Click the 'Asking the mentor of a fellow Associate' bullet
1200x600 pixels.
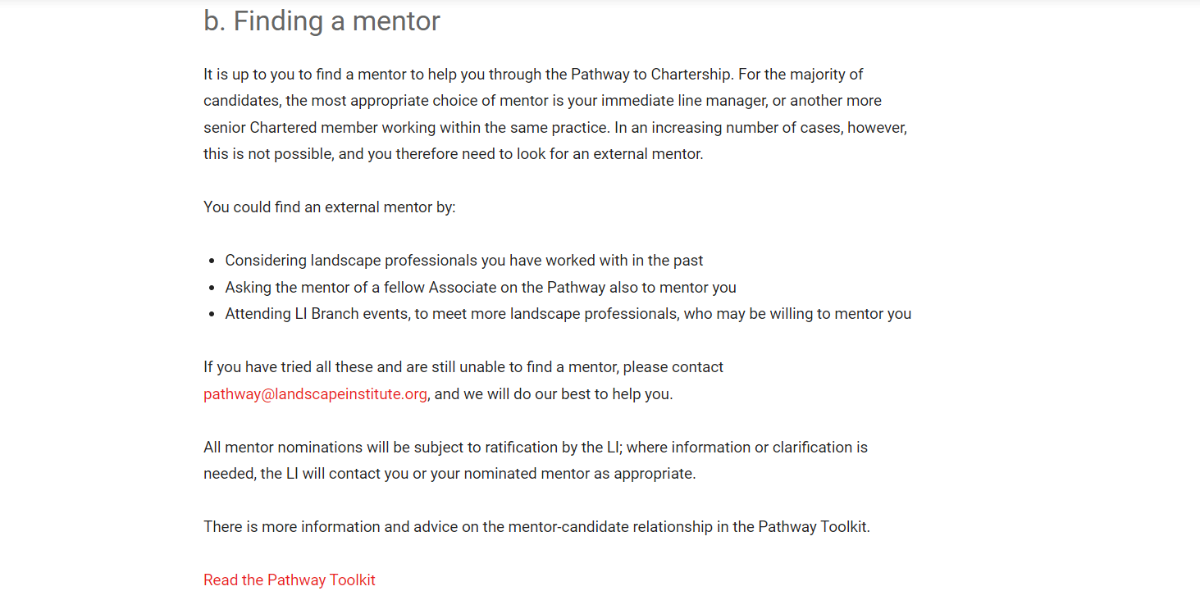(x=480, y=287)
